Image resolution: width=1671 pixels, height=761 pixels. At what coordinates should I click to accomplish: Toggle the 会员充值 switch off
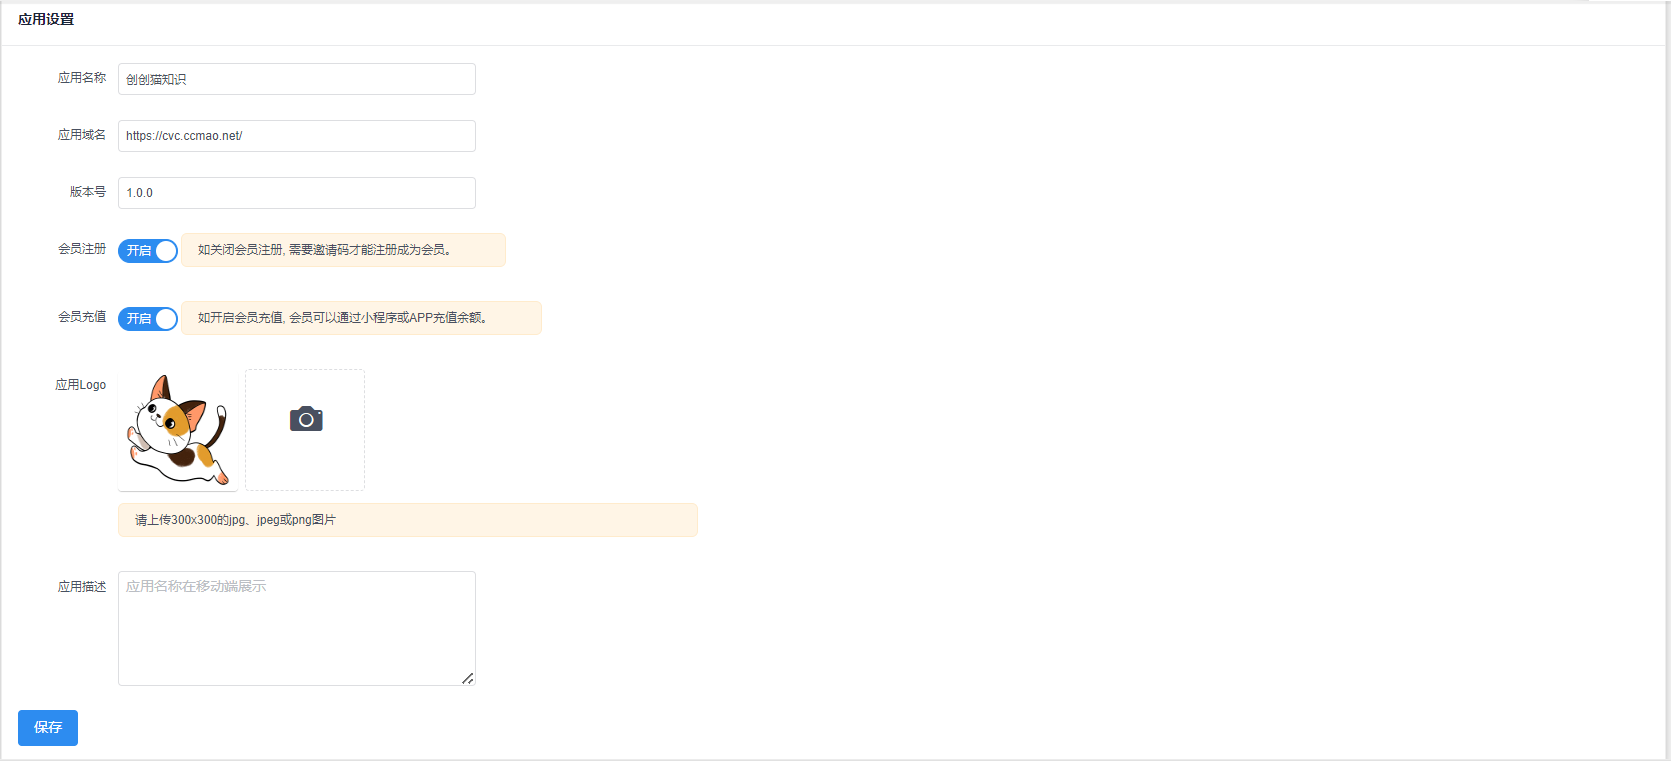pos(148,319)
